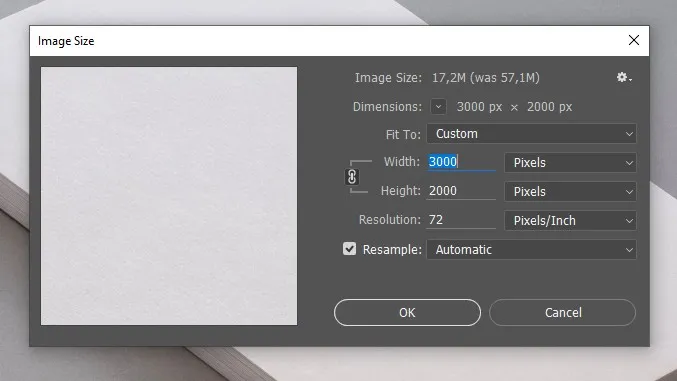Open the Resample Automatic method dropdown
The width and height of the screenshot is (677, 381).
pos(531,250)
